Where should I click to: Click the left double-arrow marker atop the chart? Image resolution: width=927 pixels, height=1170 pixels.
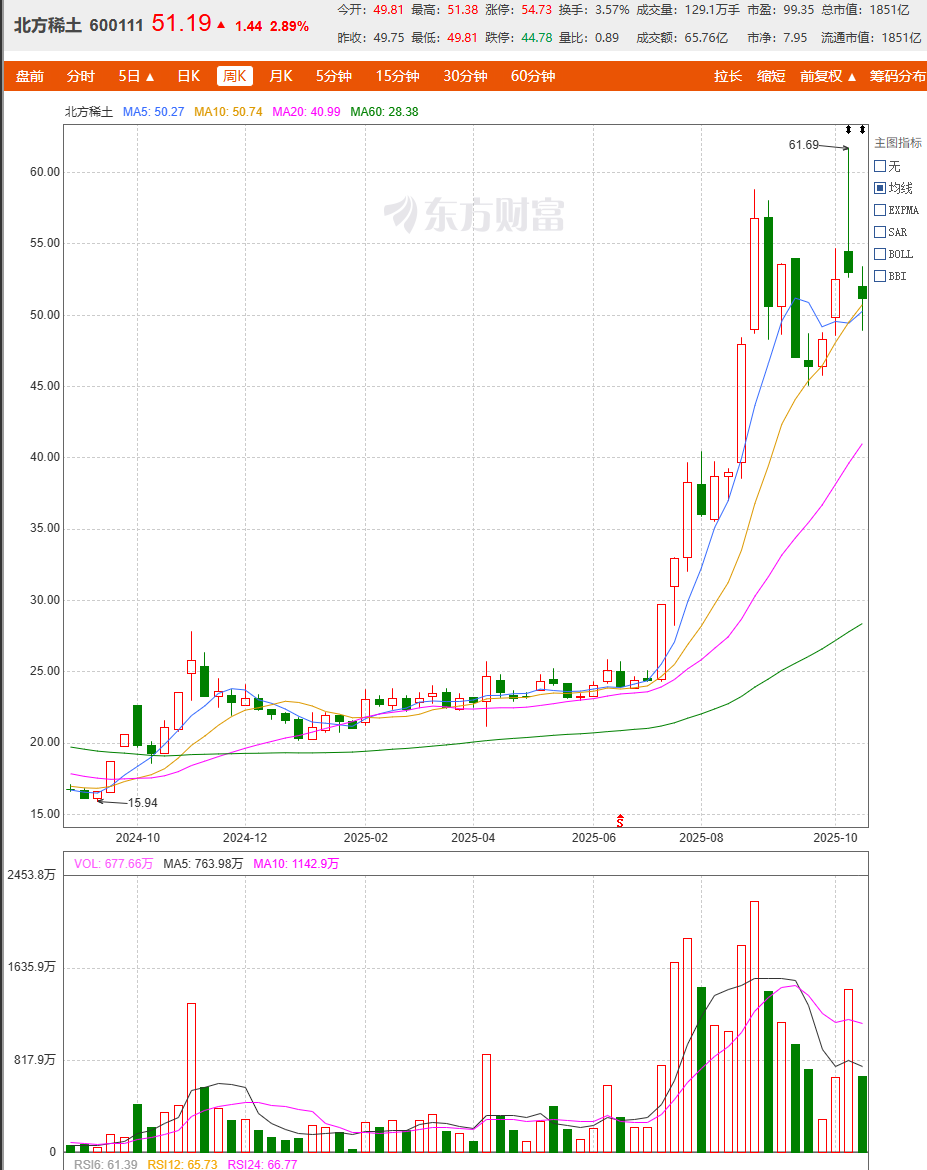click(848, 130)
